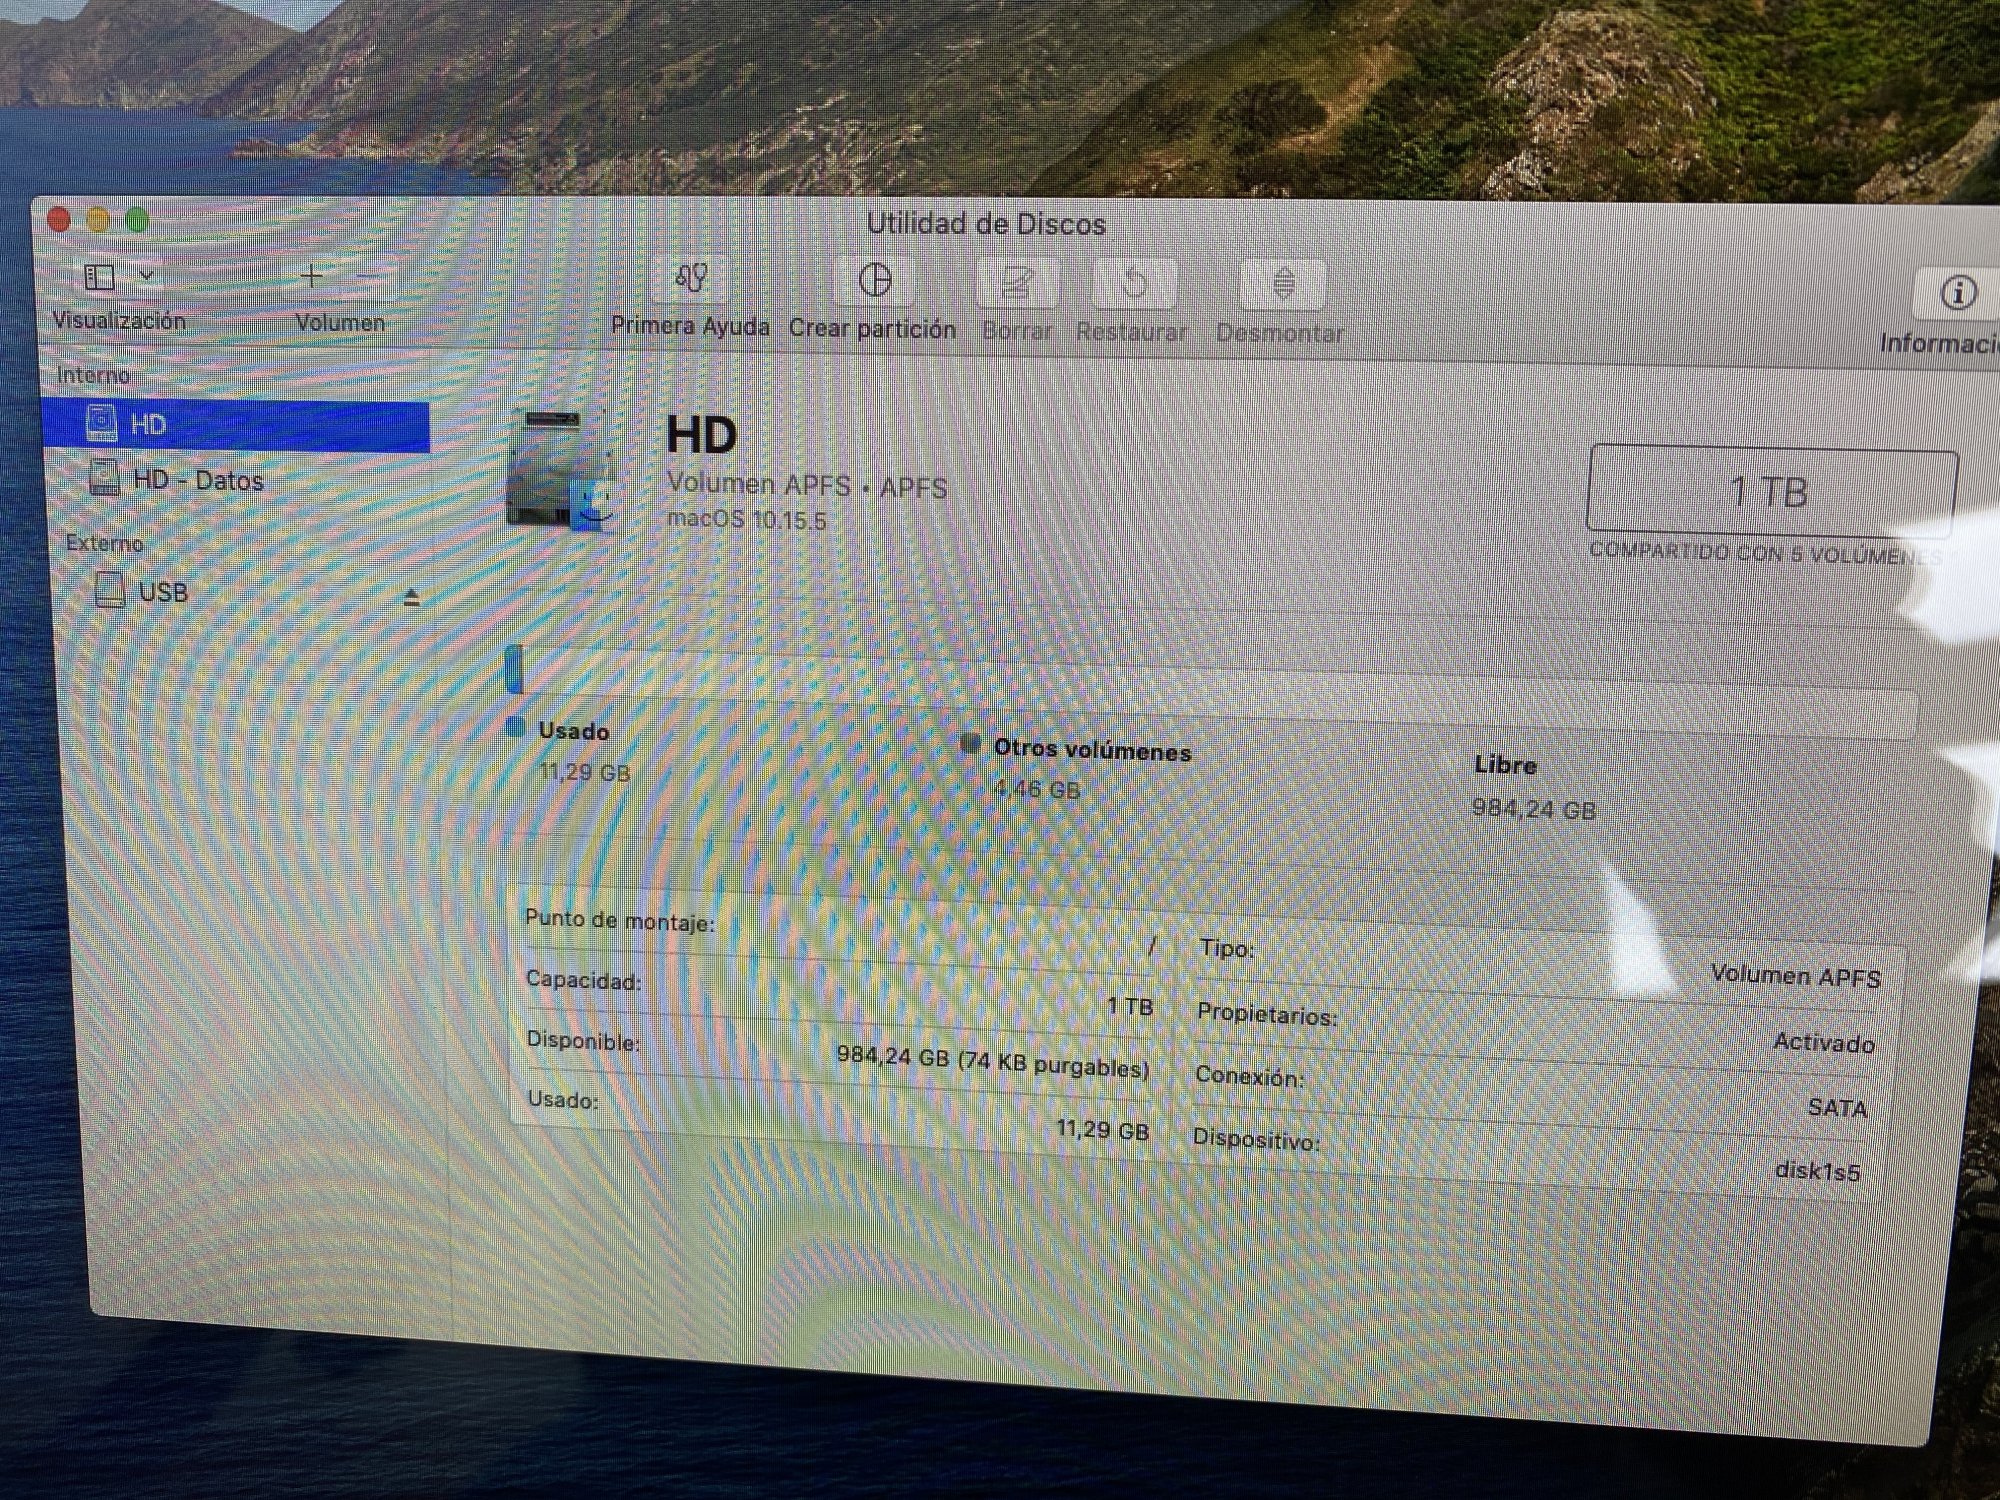Minimize the window with yellow button

click(x=98, y=219)
